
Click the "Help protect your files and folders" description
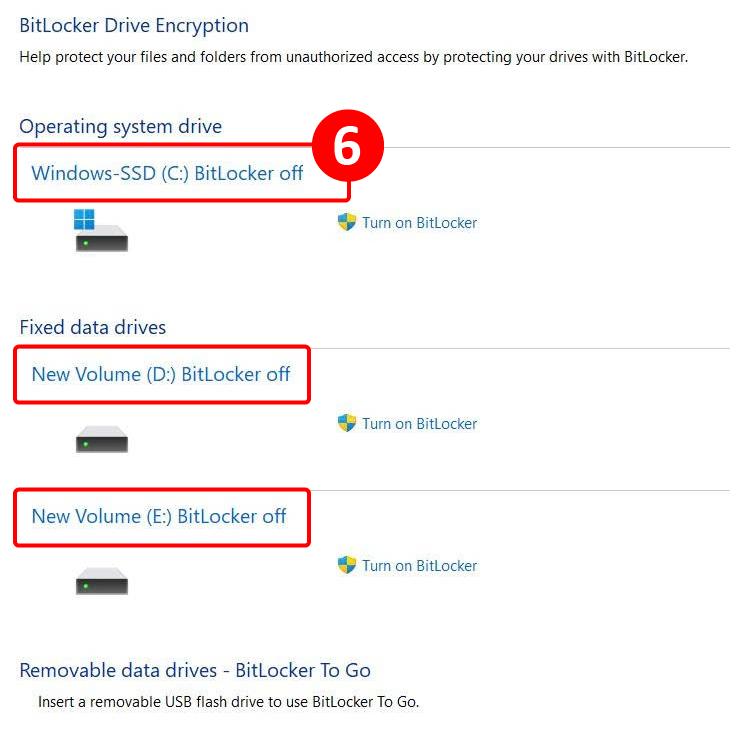click(353, 57)
